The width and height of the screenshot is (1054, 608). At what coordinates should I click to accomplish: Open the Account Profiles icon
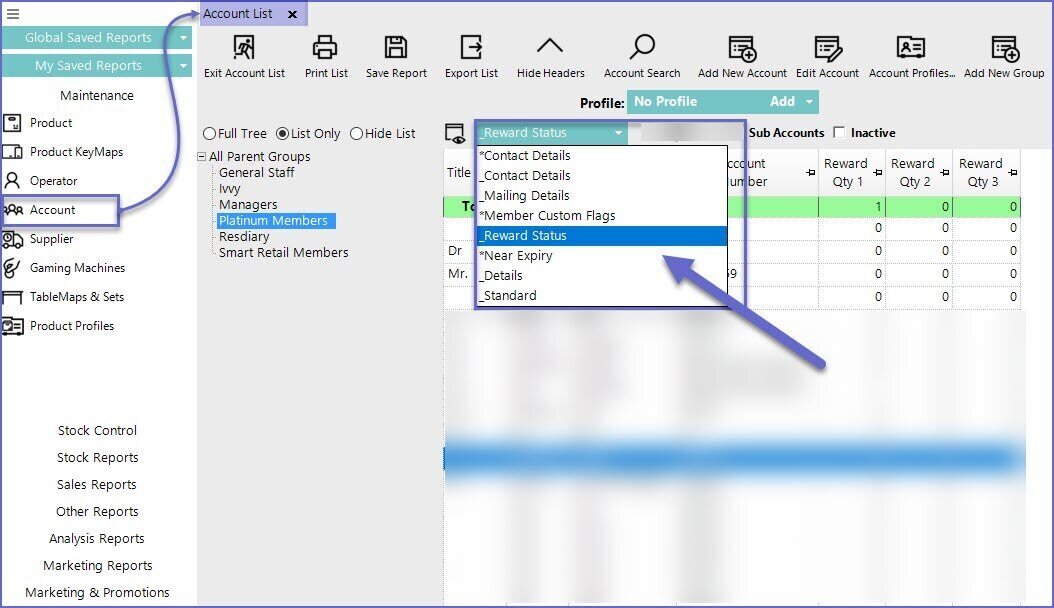[911, 48]
